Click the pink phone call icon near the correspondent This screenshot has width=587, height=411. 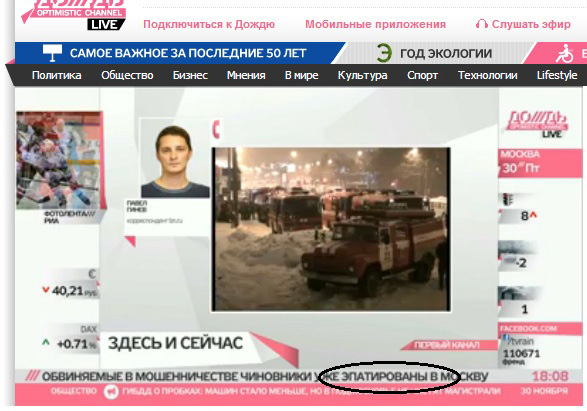pyautogui.click(x=216, y=130)
